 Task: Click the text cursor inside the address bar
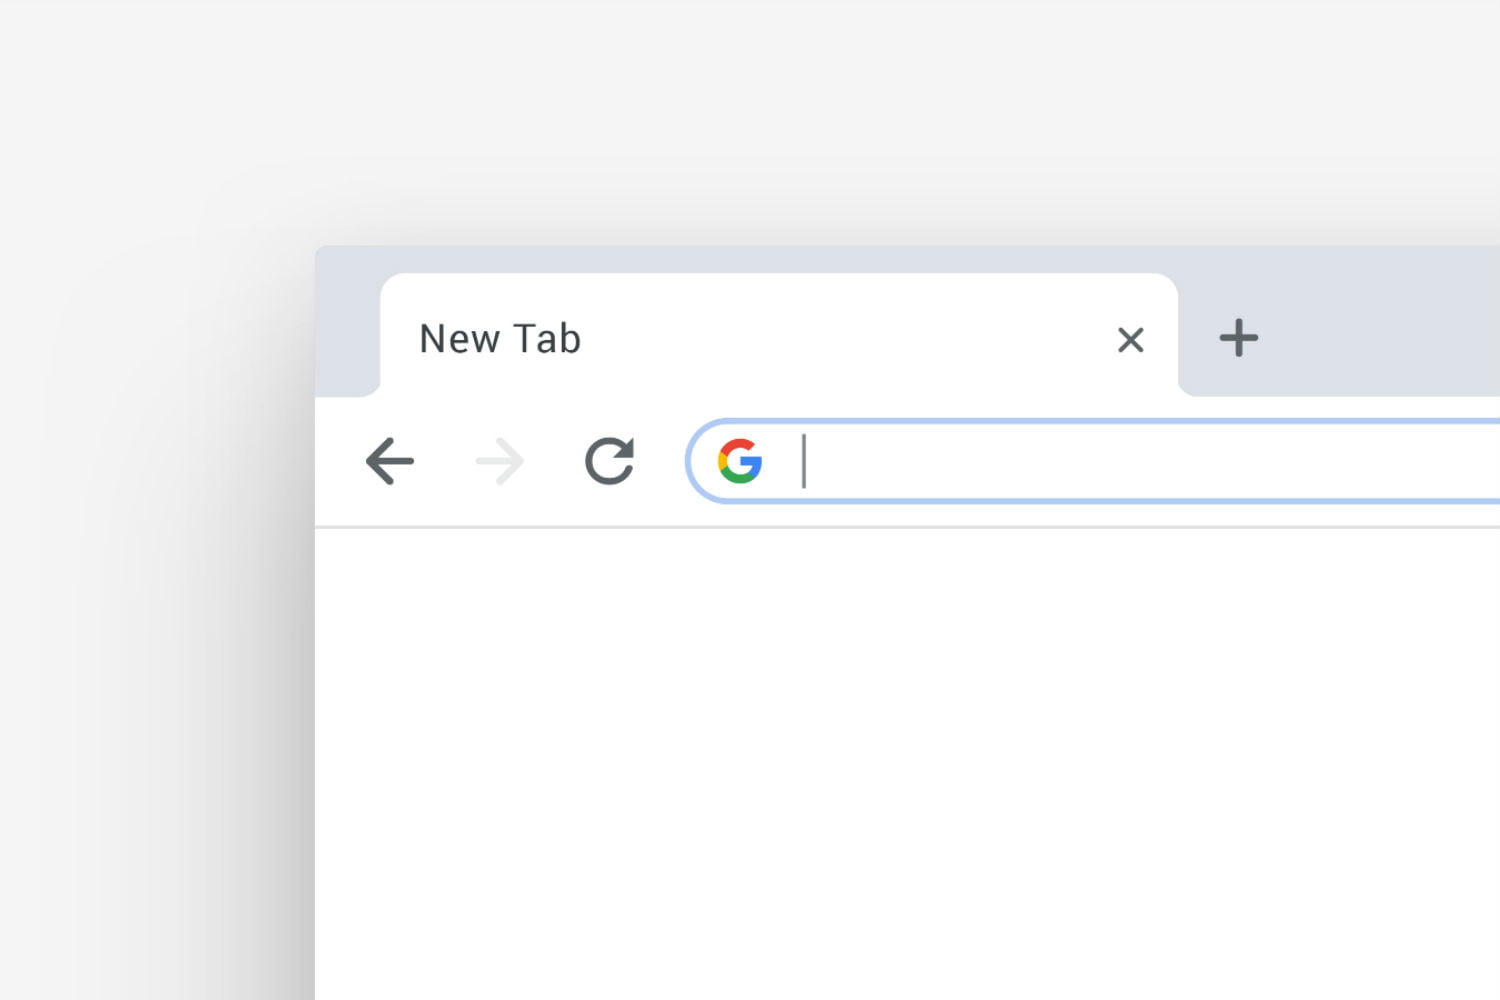click(x=804, y=461)
